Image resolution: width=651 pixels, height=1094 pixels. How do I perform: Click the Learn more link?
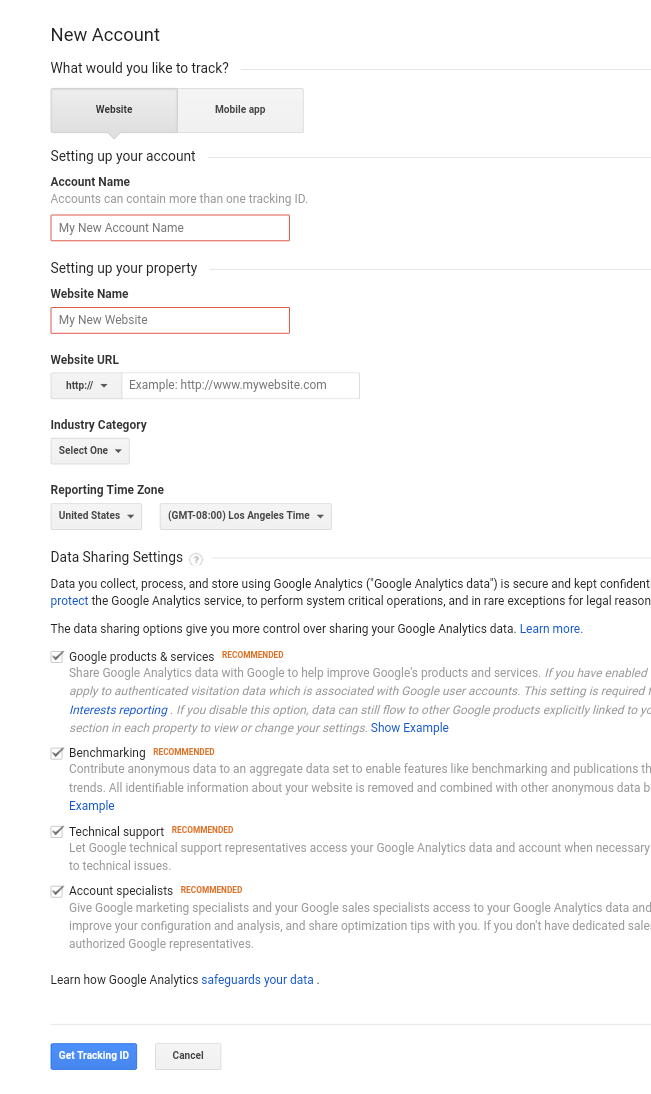550,629
